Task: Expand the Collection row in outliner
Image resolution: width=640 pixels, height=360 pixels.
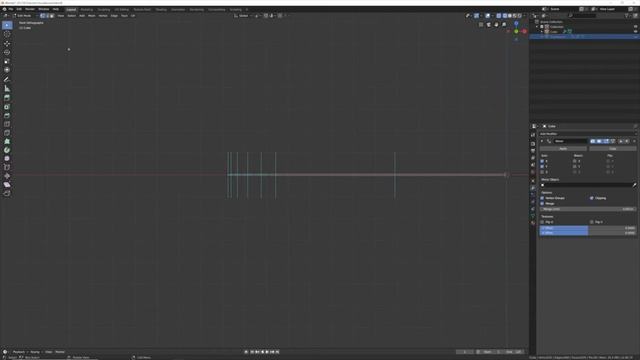Action: pos(537,27)
